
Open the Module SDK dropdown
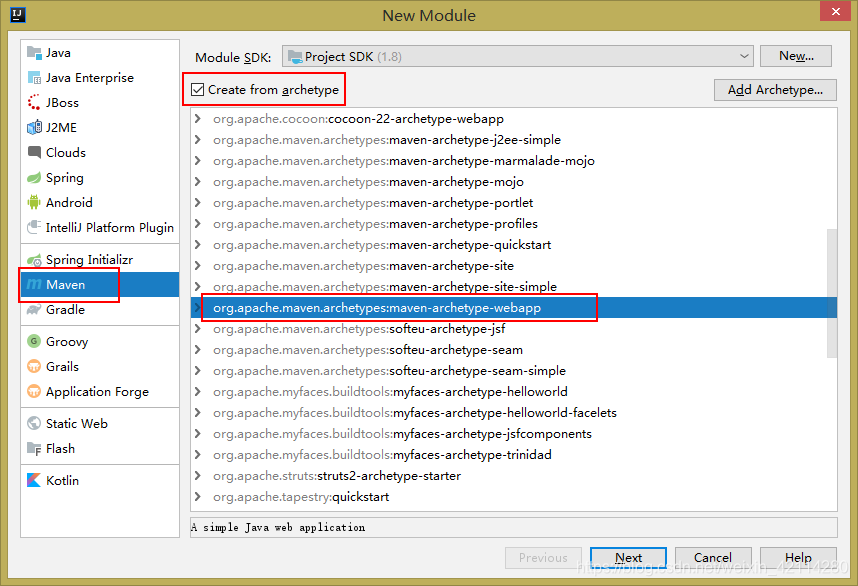pos(518,56)
